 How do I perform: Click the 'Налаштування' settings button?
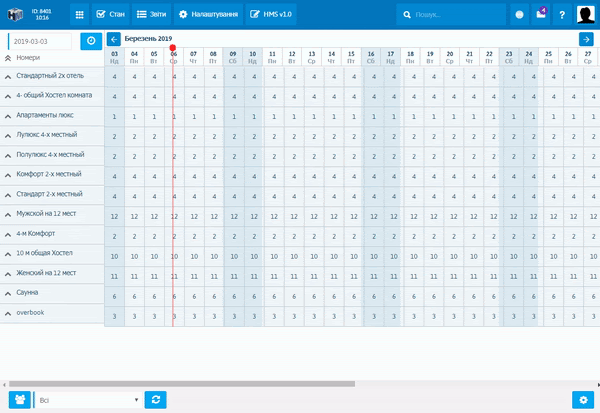[x=208, y=15]
